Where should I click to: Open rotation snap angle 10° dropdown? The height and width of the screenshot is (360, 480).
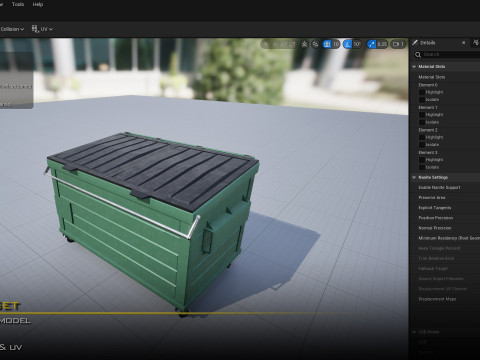357,44
